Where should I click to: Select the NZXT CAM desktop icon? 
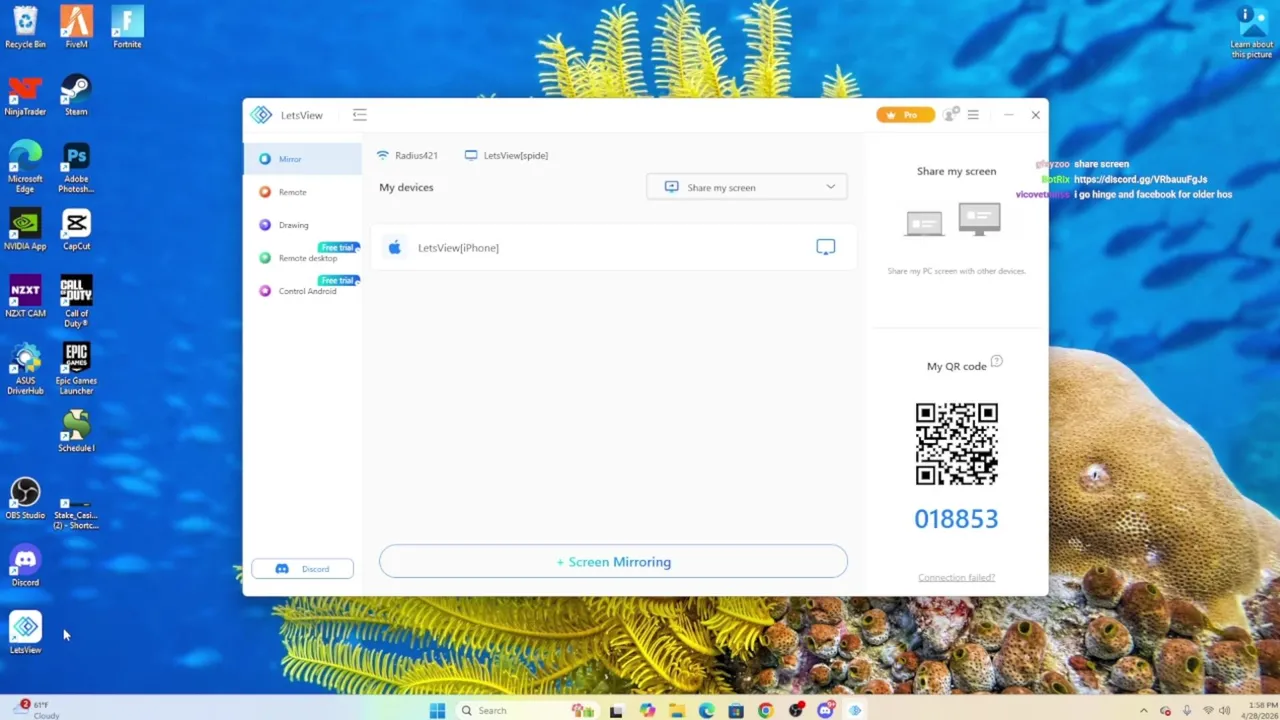[25, 296]
